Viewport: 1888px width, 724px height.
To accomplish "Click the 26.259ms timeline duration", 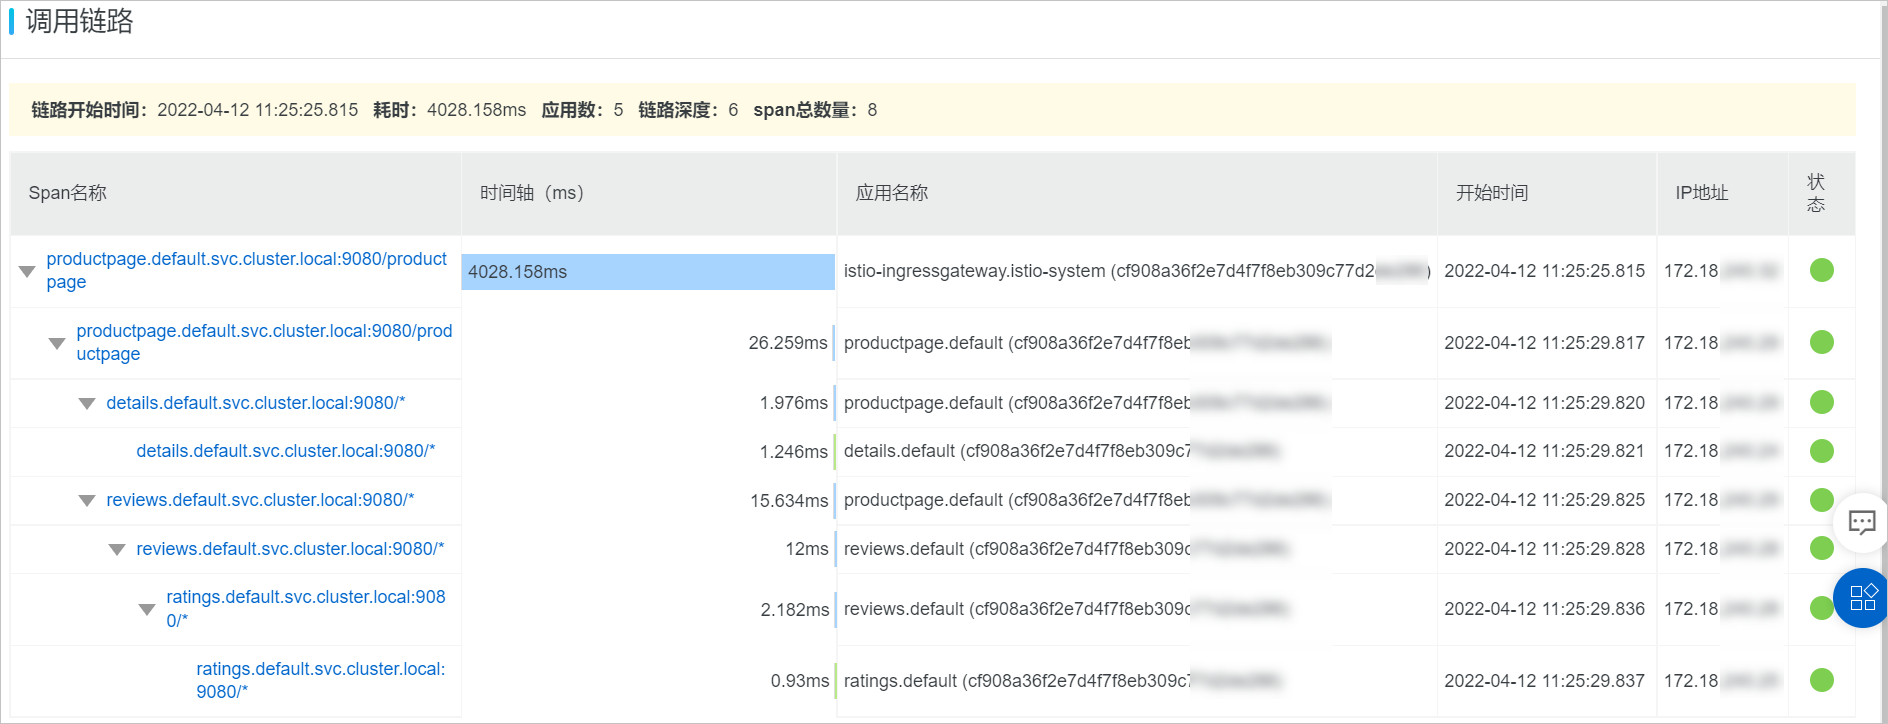I will pos(788,343).
